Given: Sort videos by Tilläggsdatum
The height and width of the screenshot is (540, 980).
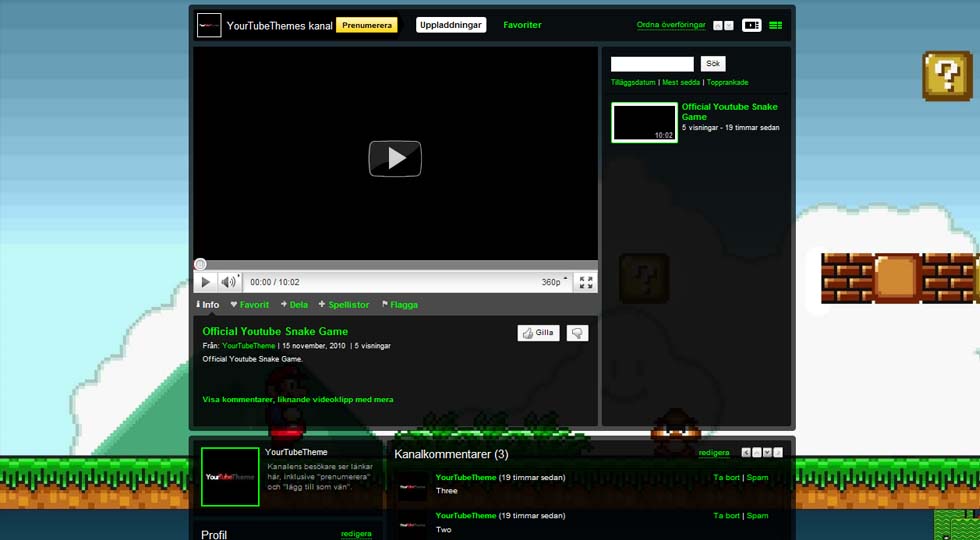Looking at the screenshot, I should click(633, 82).
